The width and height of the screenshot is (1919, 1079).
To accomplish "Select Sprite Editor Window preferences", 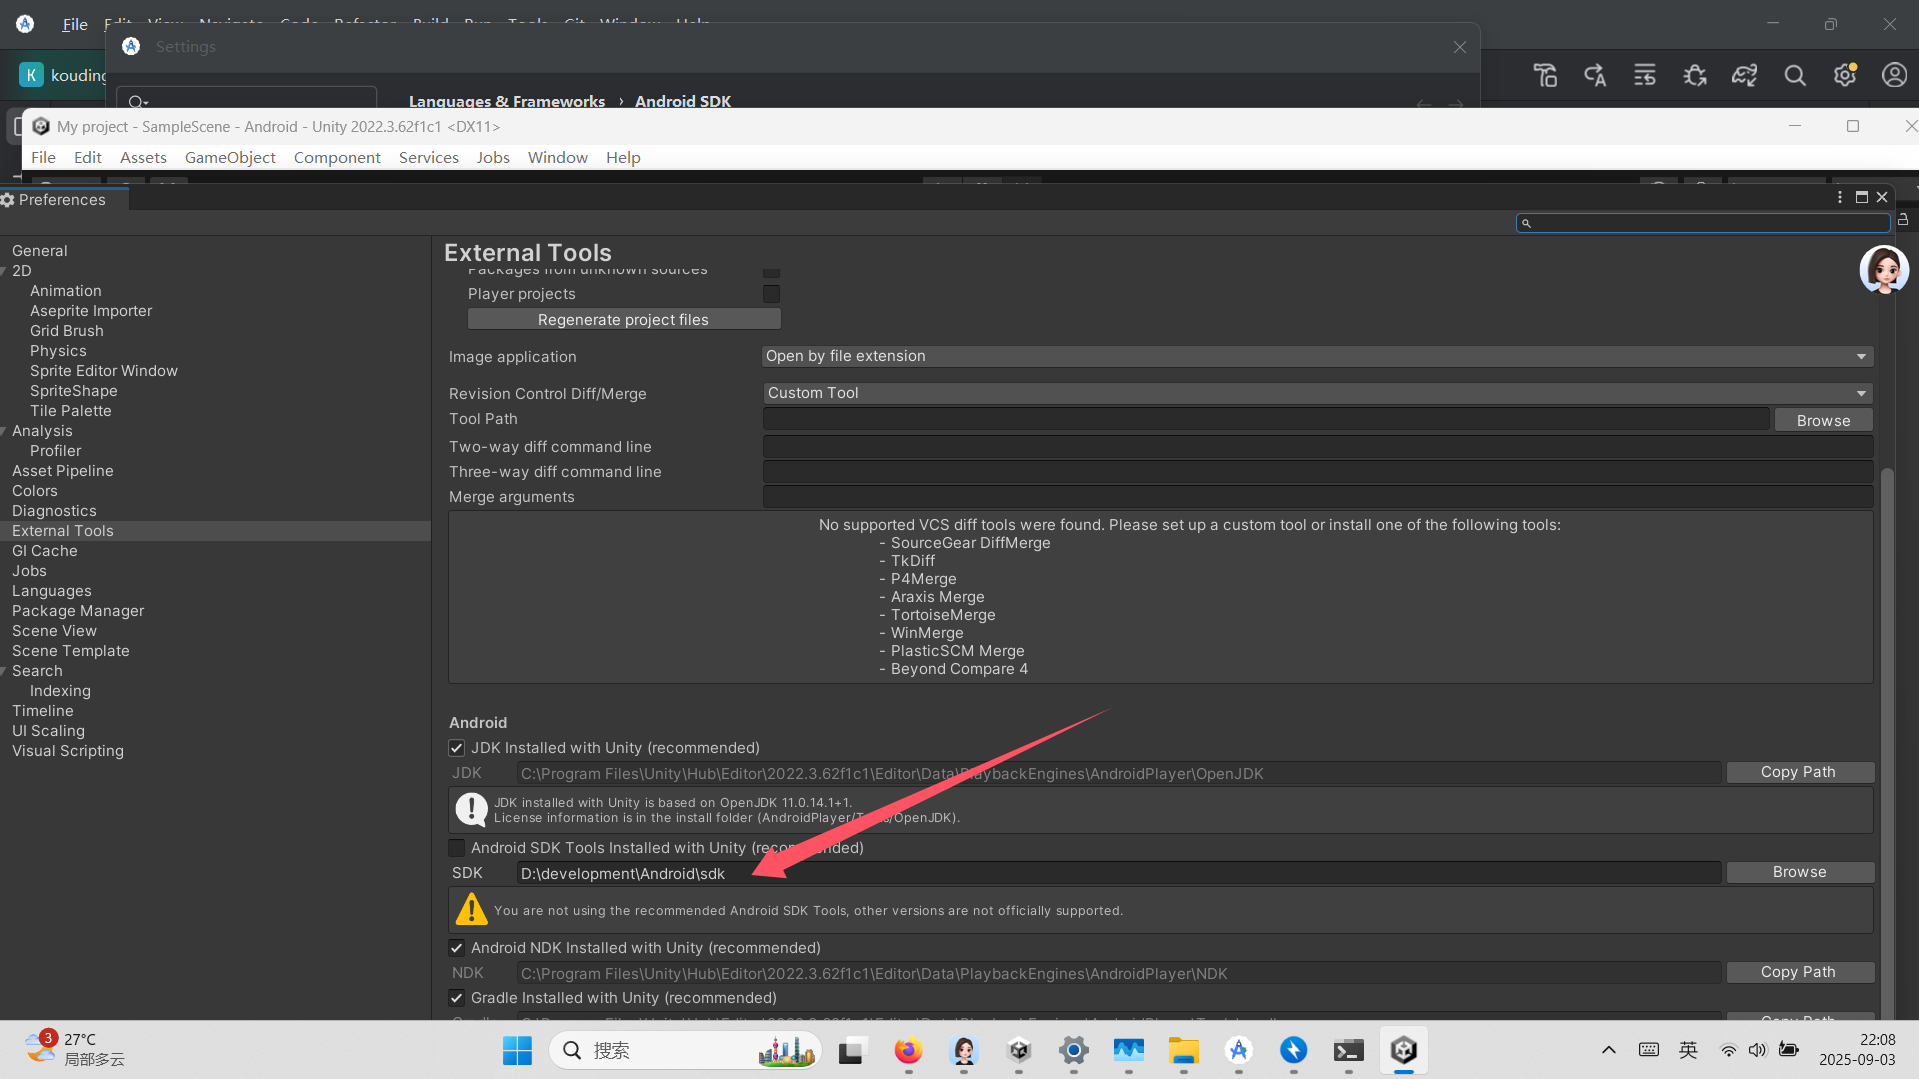I will point(104,371).
